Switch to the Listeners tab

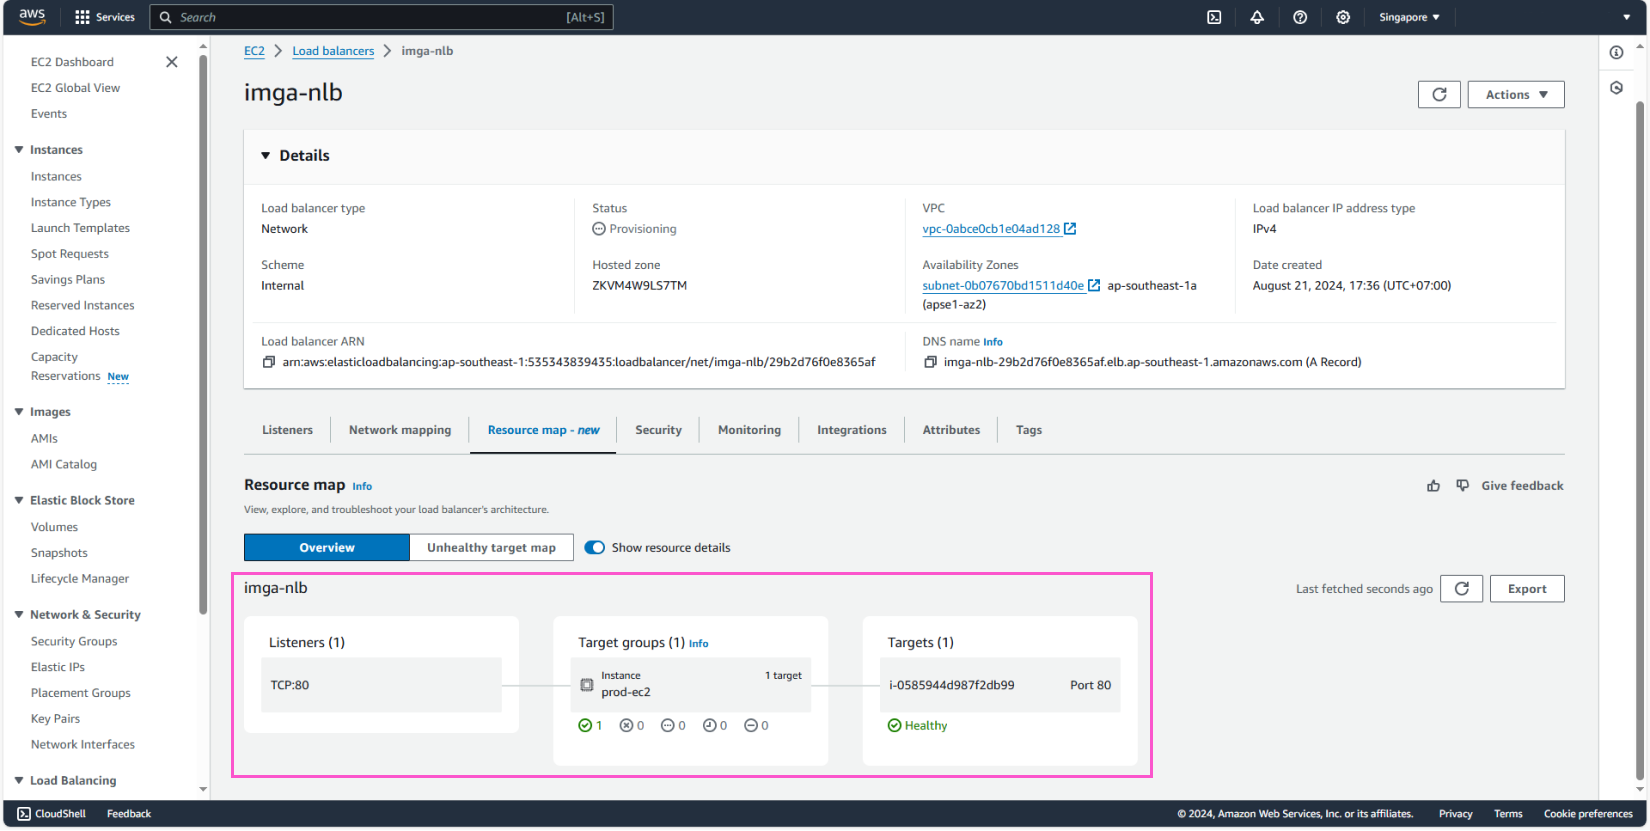click(287, 430)
